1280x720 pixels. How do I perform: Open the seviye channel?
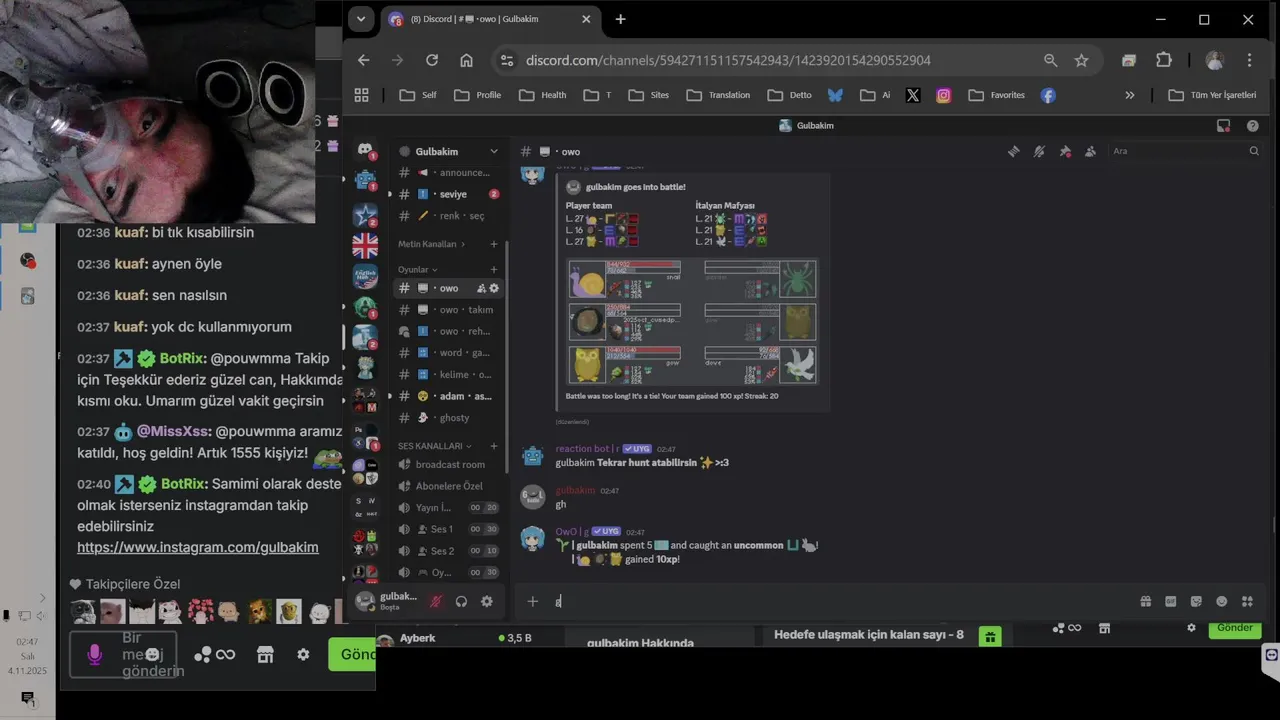coord(447,194)
